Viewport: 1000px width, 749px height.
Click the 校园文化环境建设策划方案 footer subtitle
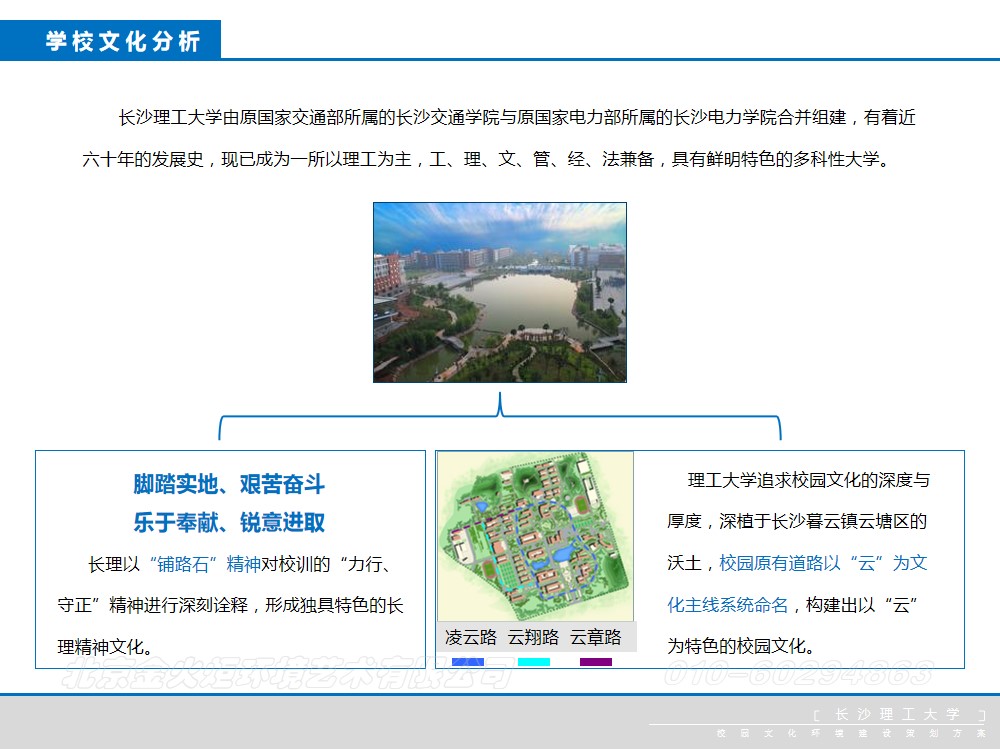point(850,734)
